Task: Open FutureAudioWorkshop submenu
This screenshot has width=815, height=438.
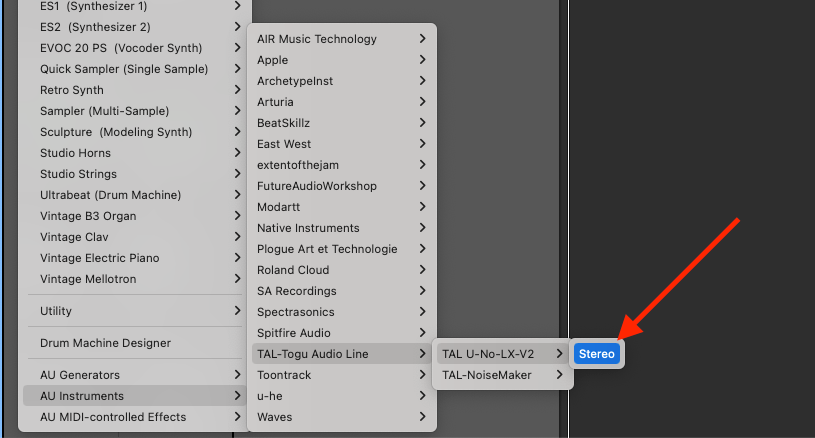Action: (x=341, y=186)
